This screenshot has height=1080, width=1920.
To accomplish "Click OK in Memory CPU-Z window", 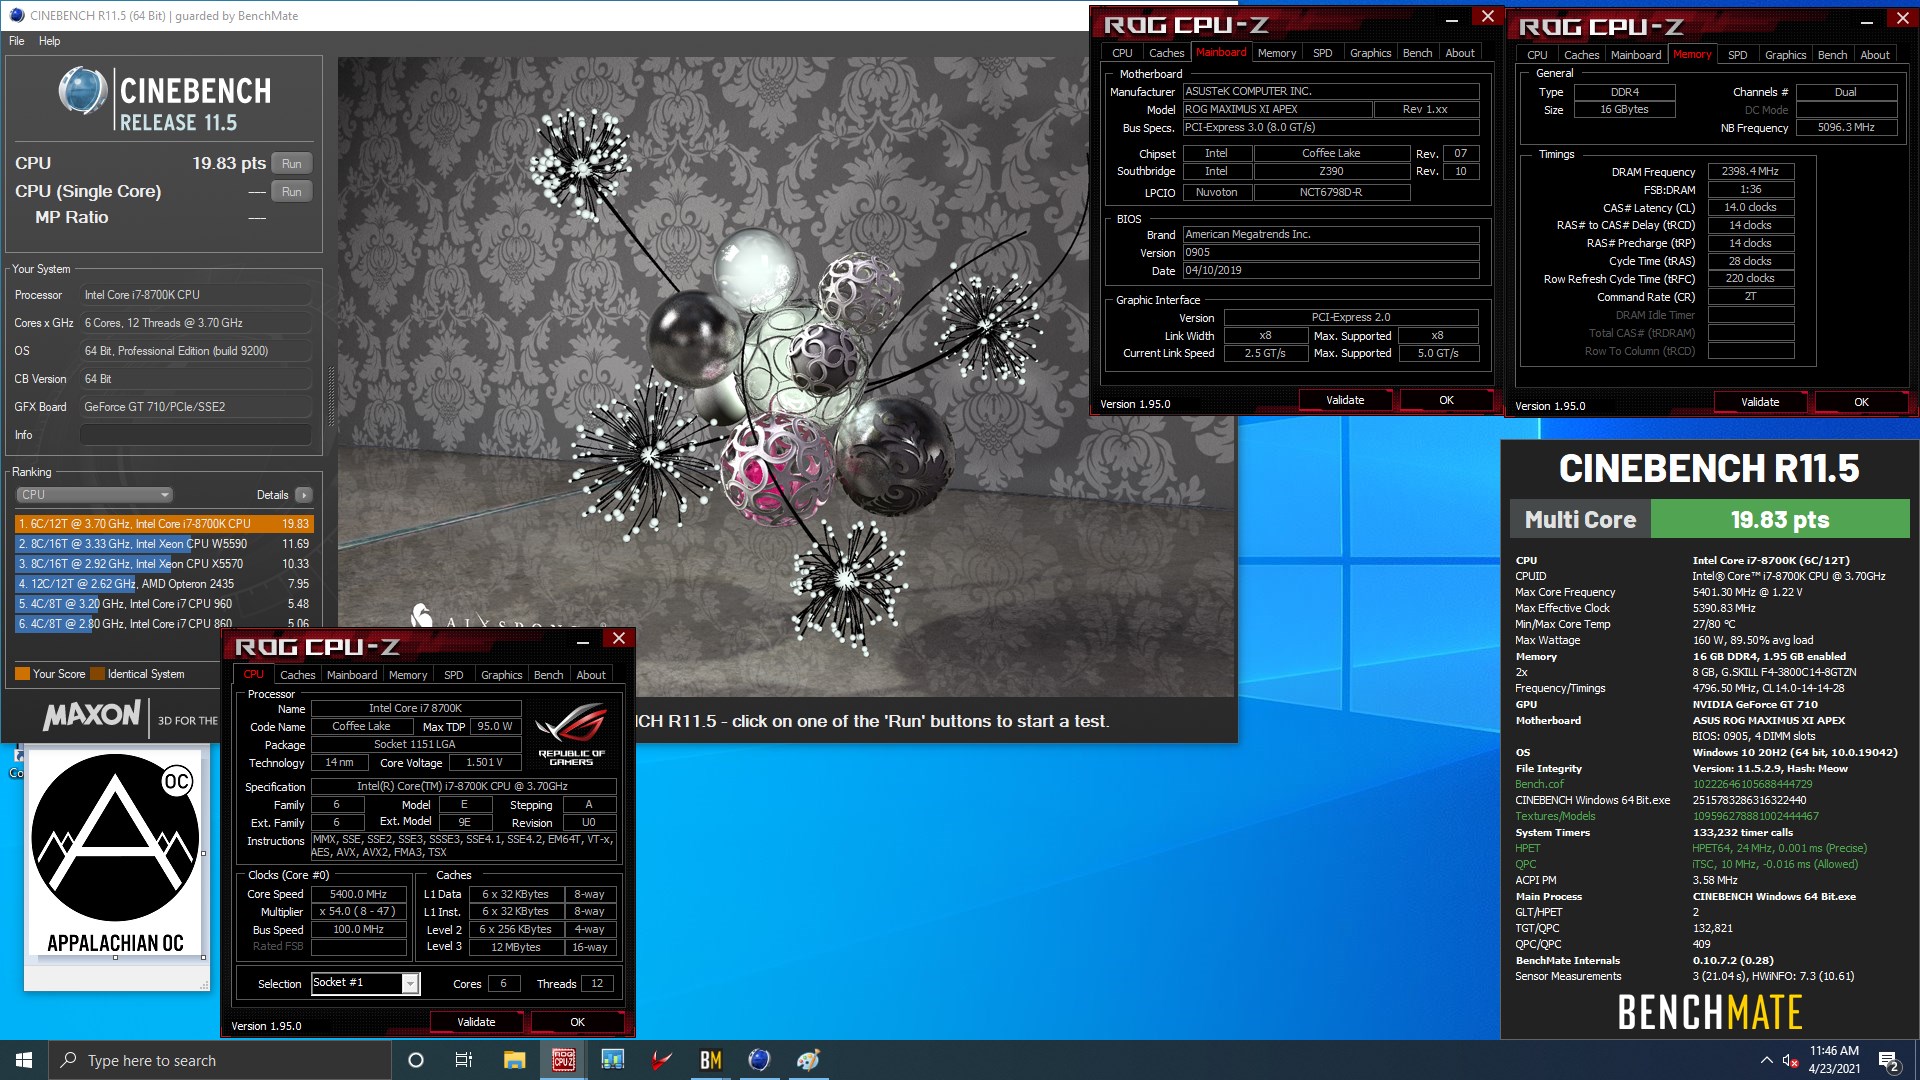I will click(x=1861, y=402).
